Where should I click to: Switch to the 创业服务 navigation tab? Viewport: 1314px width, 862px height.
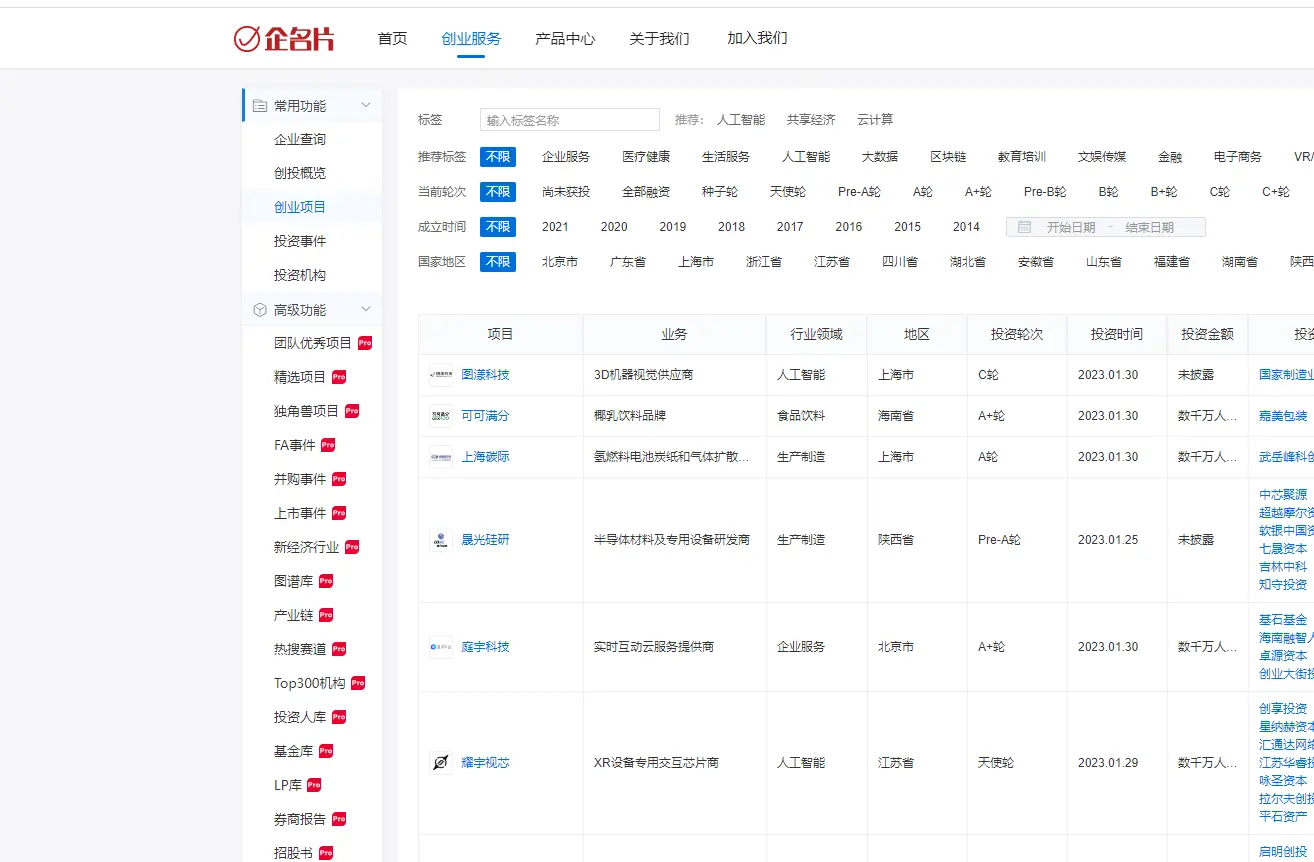pos(471,37)
